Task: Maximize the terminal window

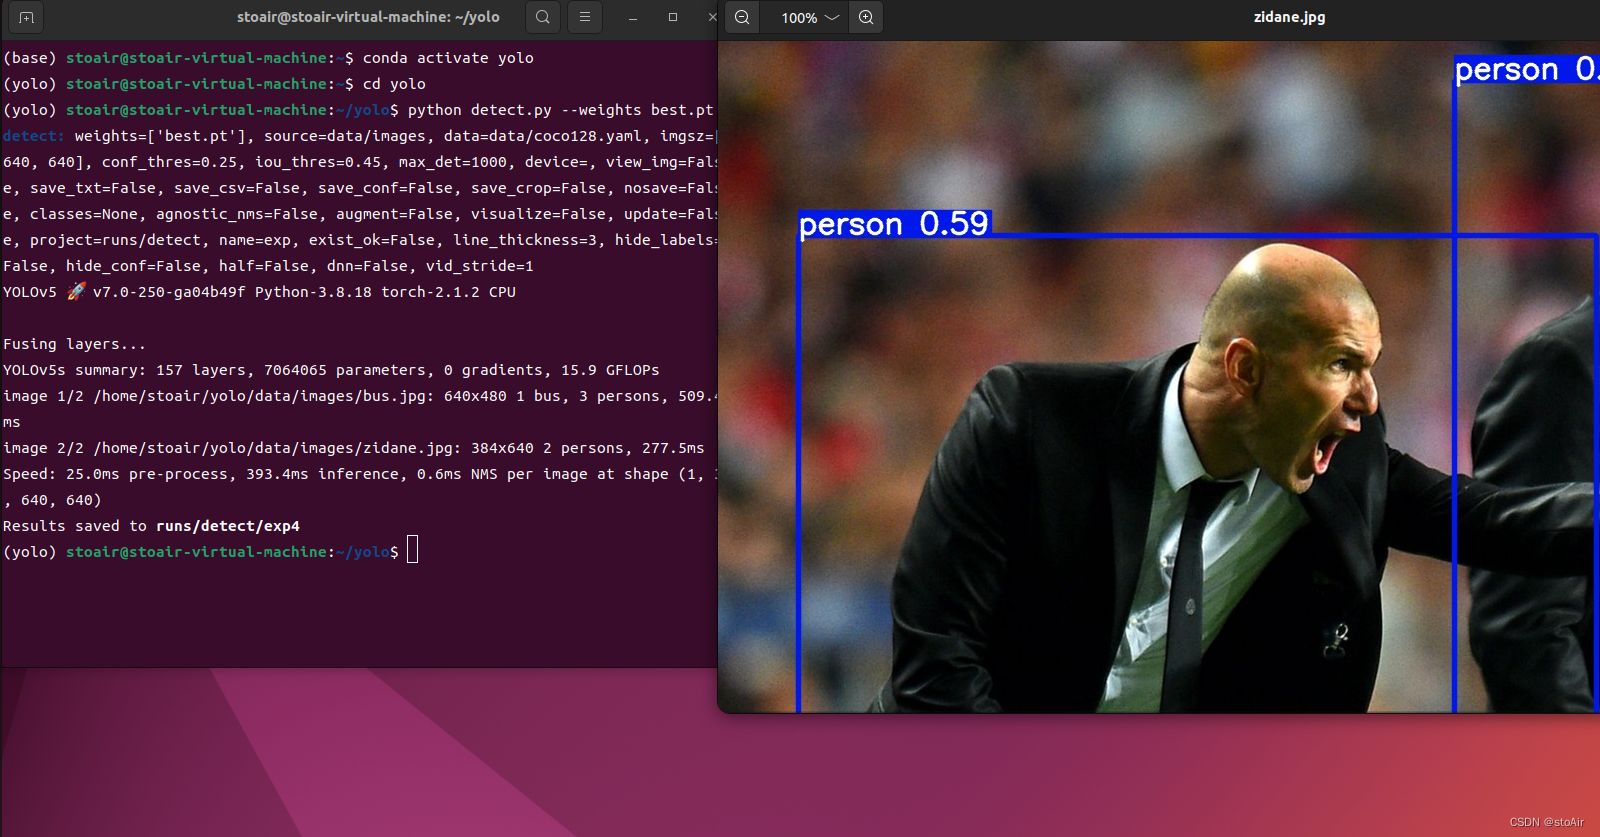Action: (673, 17)
